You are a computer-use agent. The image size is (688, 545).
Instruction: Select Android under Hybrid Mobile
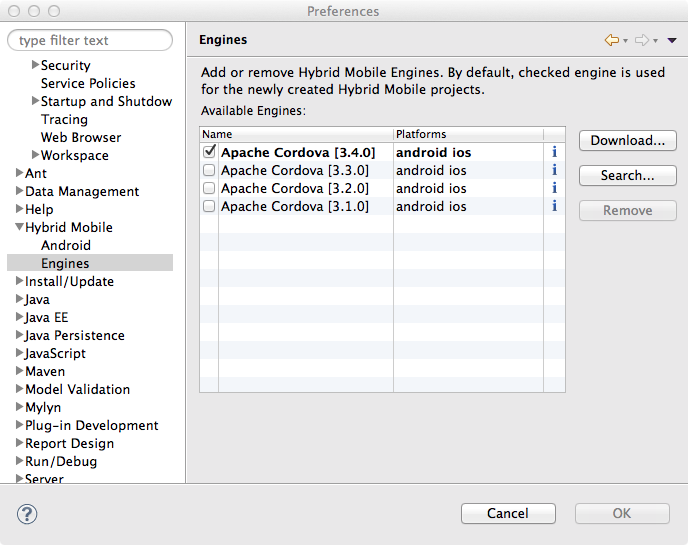(66, 246)
